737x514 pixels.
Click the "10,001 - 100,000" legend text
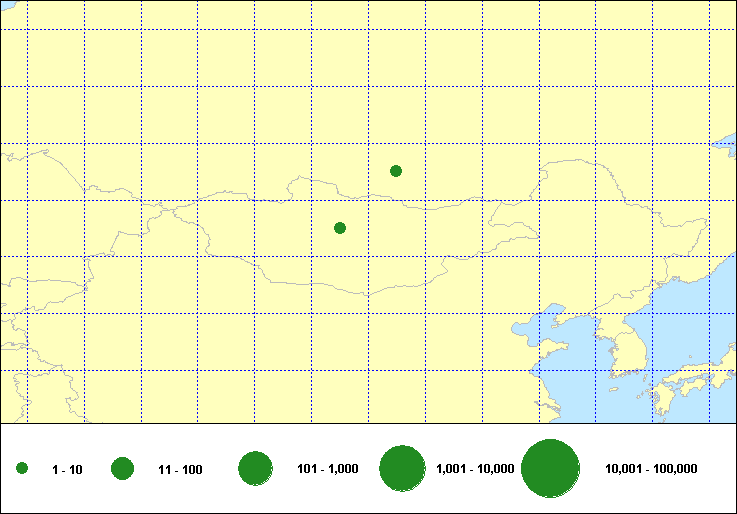pos(651,469)
